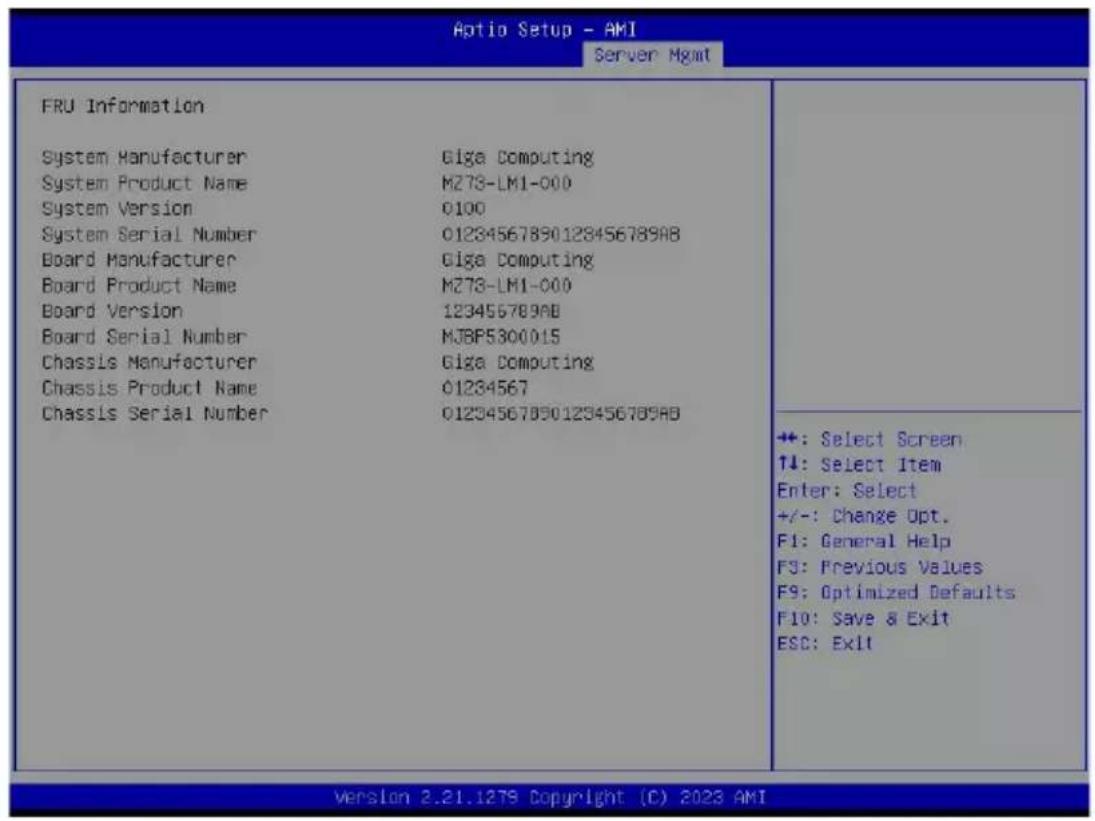Click the System Version value 0100
Screen dimensions: 1095x821
point(463,209)
